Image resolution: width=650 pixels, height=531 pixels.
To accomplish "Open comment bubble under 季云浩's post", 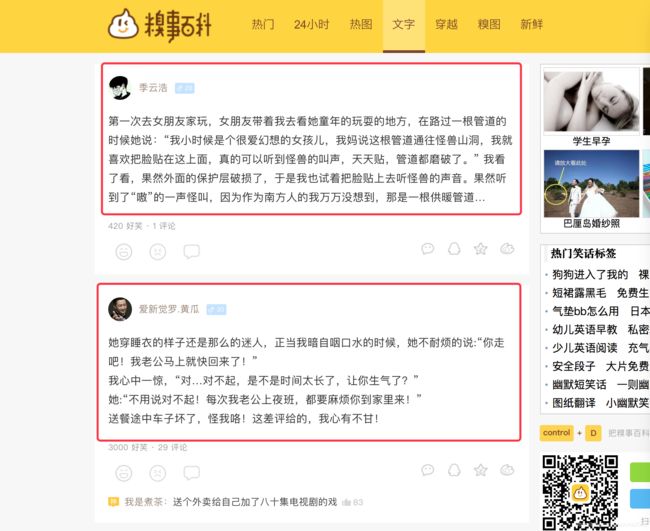I will pyautogui.click(x=192, y=252).
